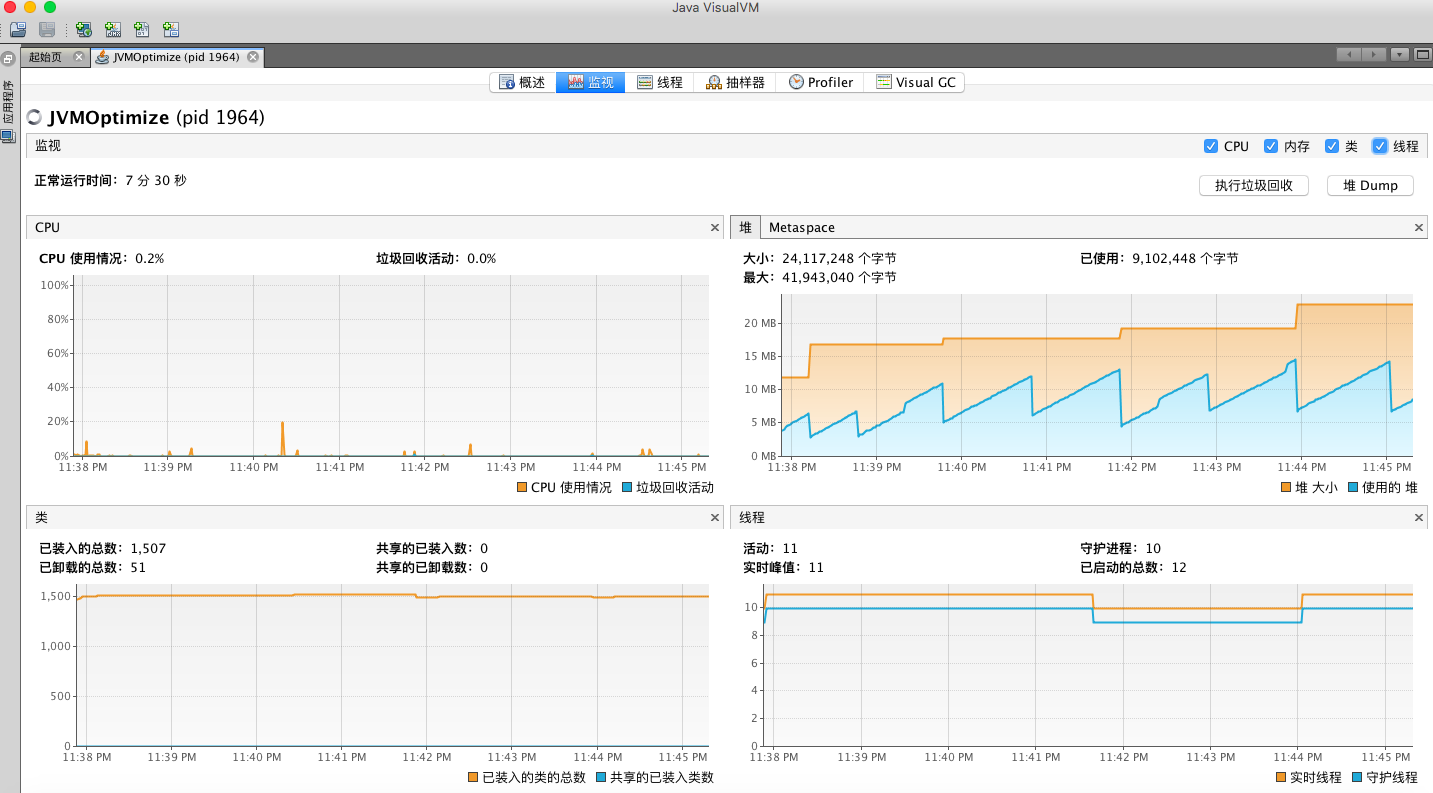Click the 已启动的总数: 12 text
This screenshot has width=1433, height=793.
coord(1133,568)
